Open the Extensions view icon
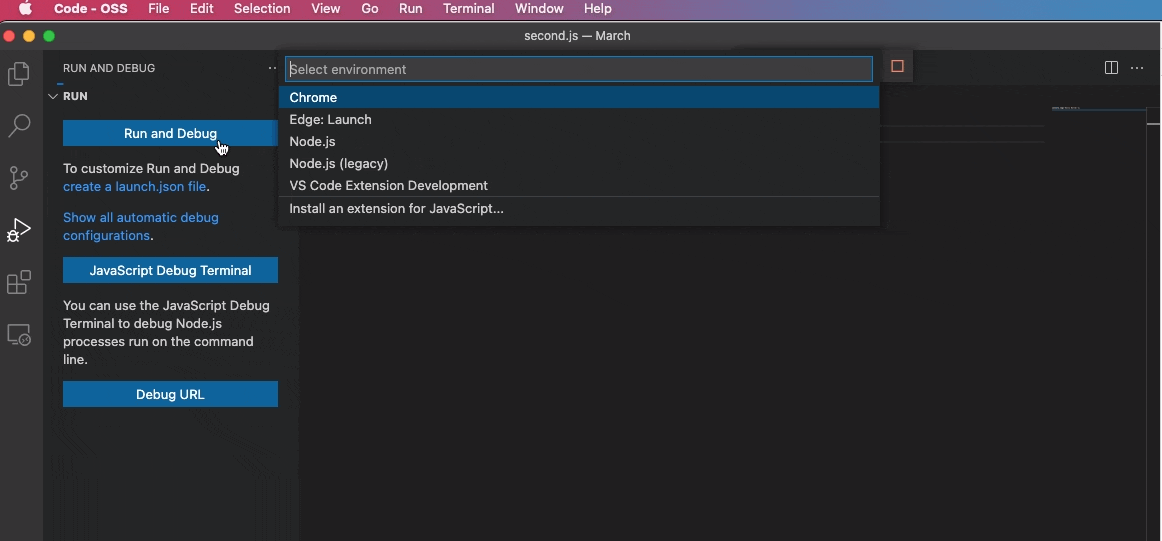Image resolution: width=1162 pixels, height=541 pixels. (19, 283)
